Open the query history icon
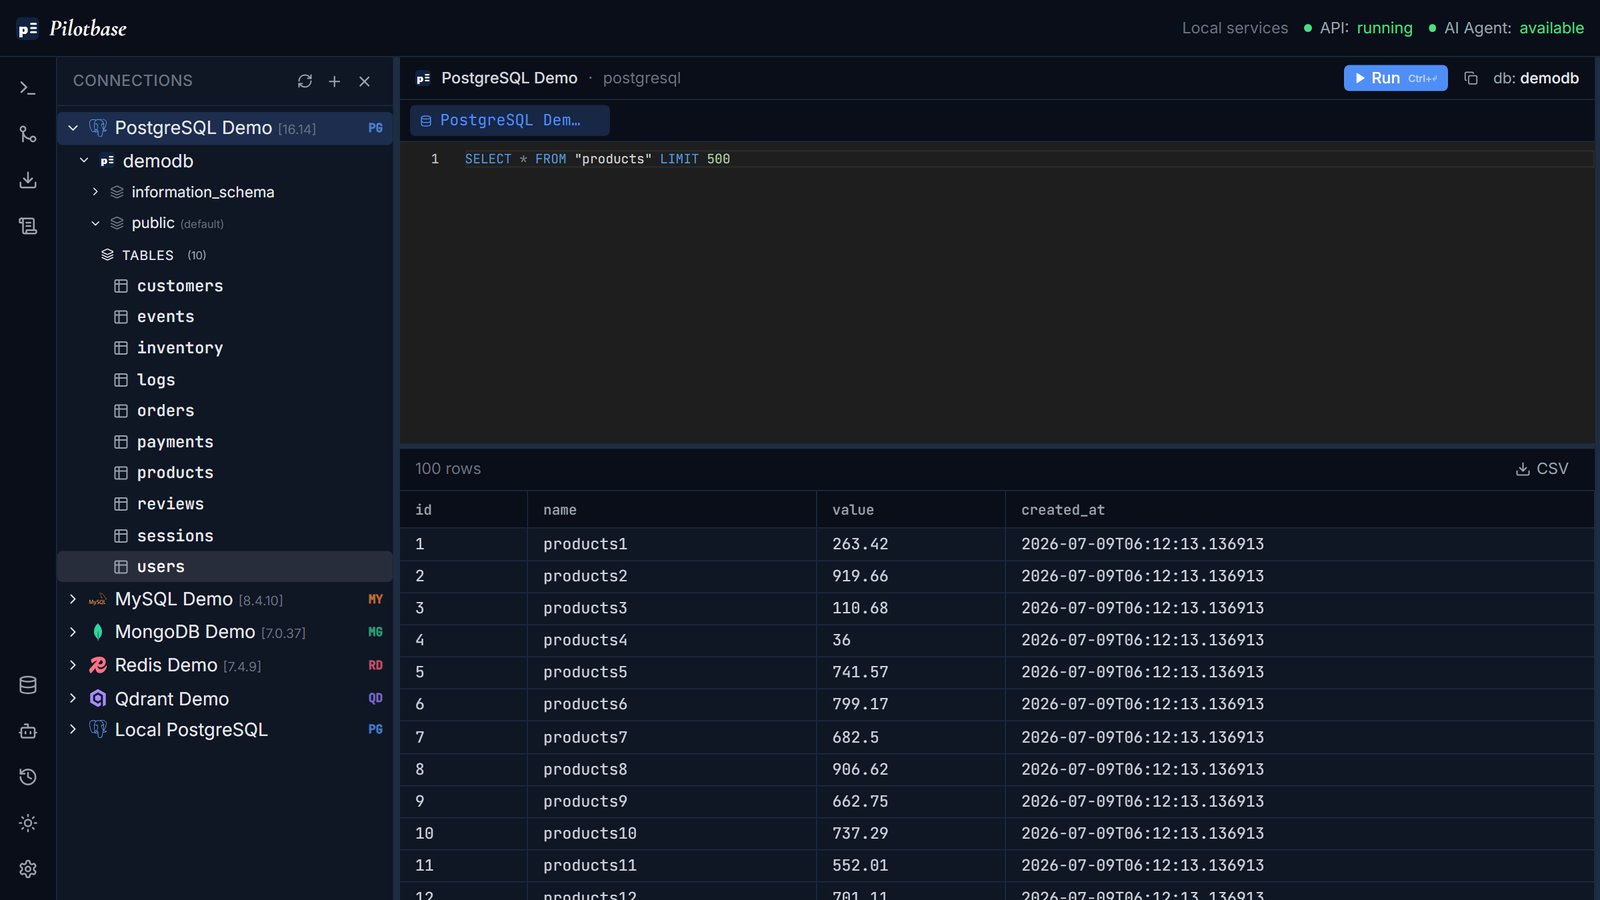Screen dimensions: 1600x900 [x=28, y=777]
